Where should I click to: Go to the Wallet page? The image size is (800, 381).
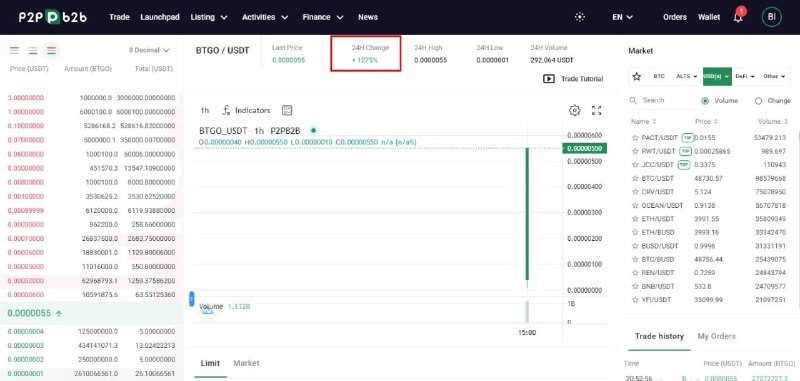709,17
